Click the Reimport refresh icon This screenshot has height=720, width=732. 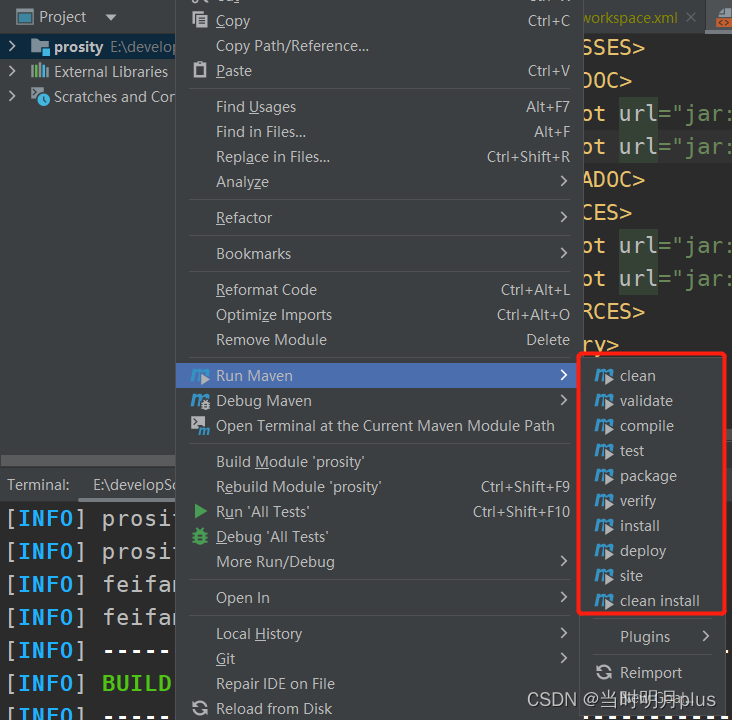603,673
